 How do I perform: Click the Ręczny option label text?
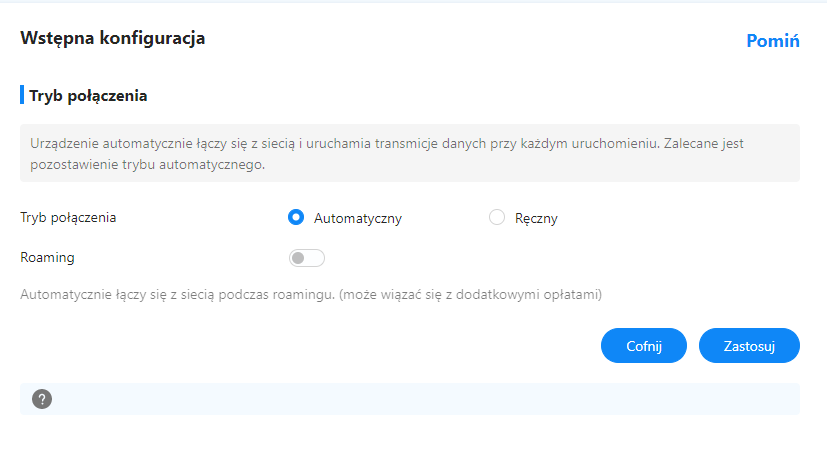(x=536, y=218)
